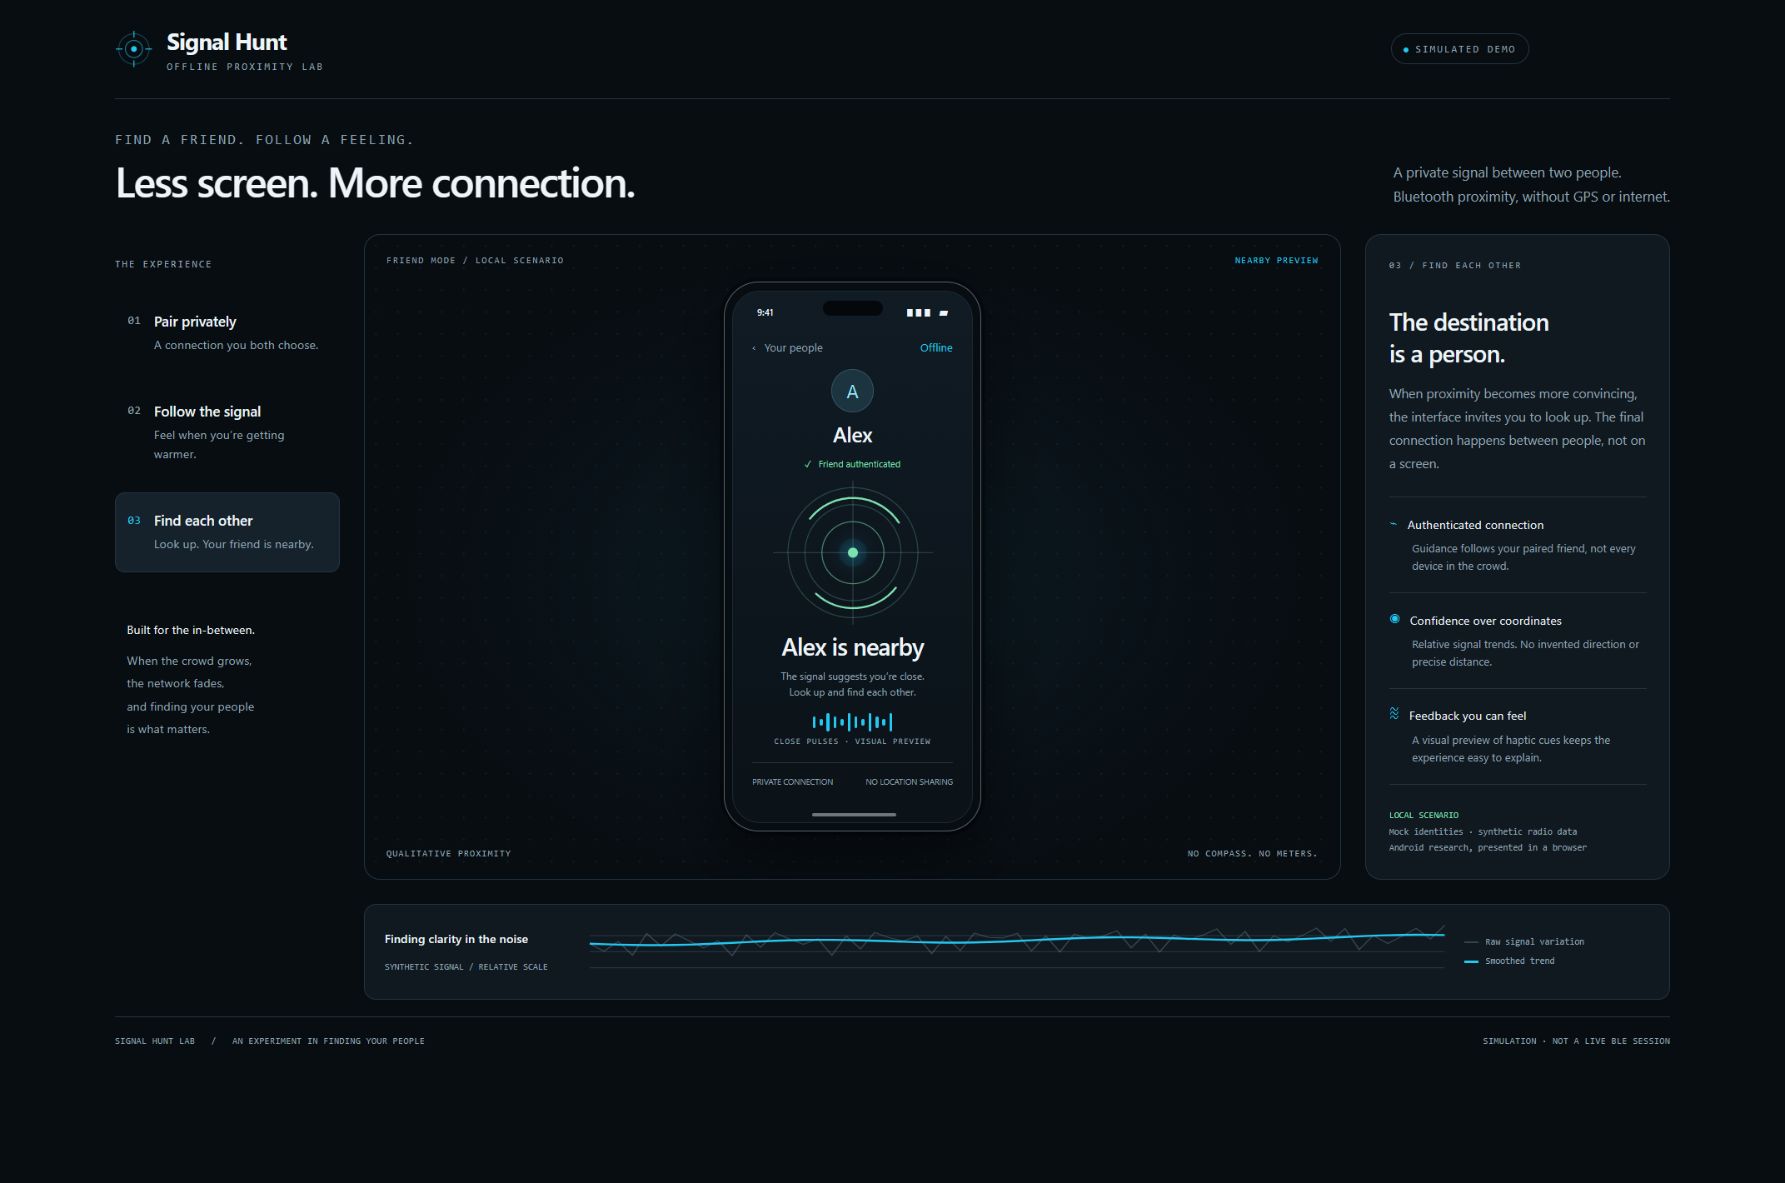Click the Raw signal variation legend
The image size is (1785, 1183).
pos(1524,942)
